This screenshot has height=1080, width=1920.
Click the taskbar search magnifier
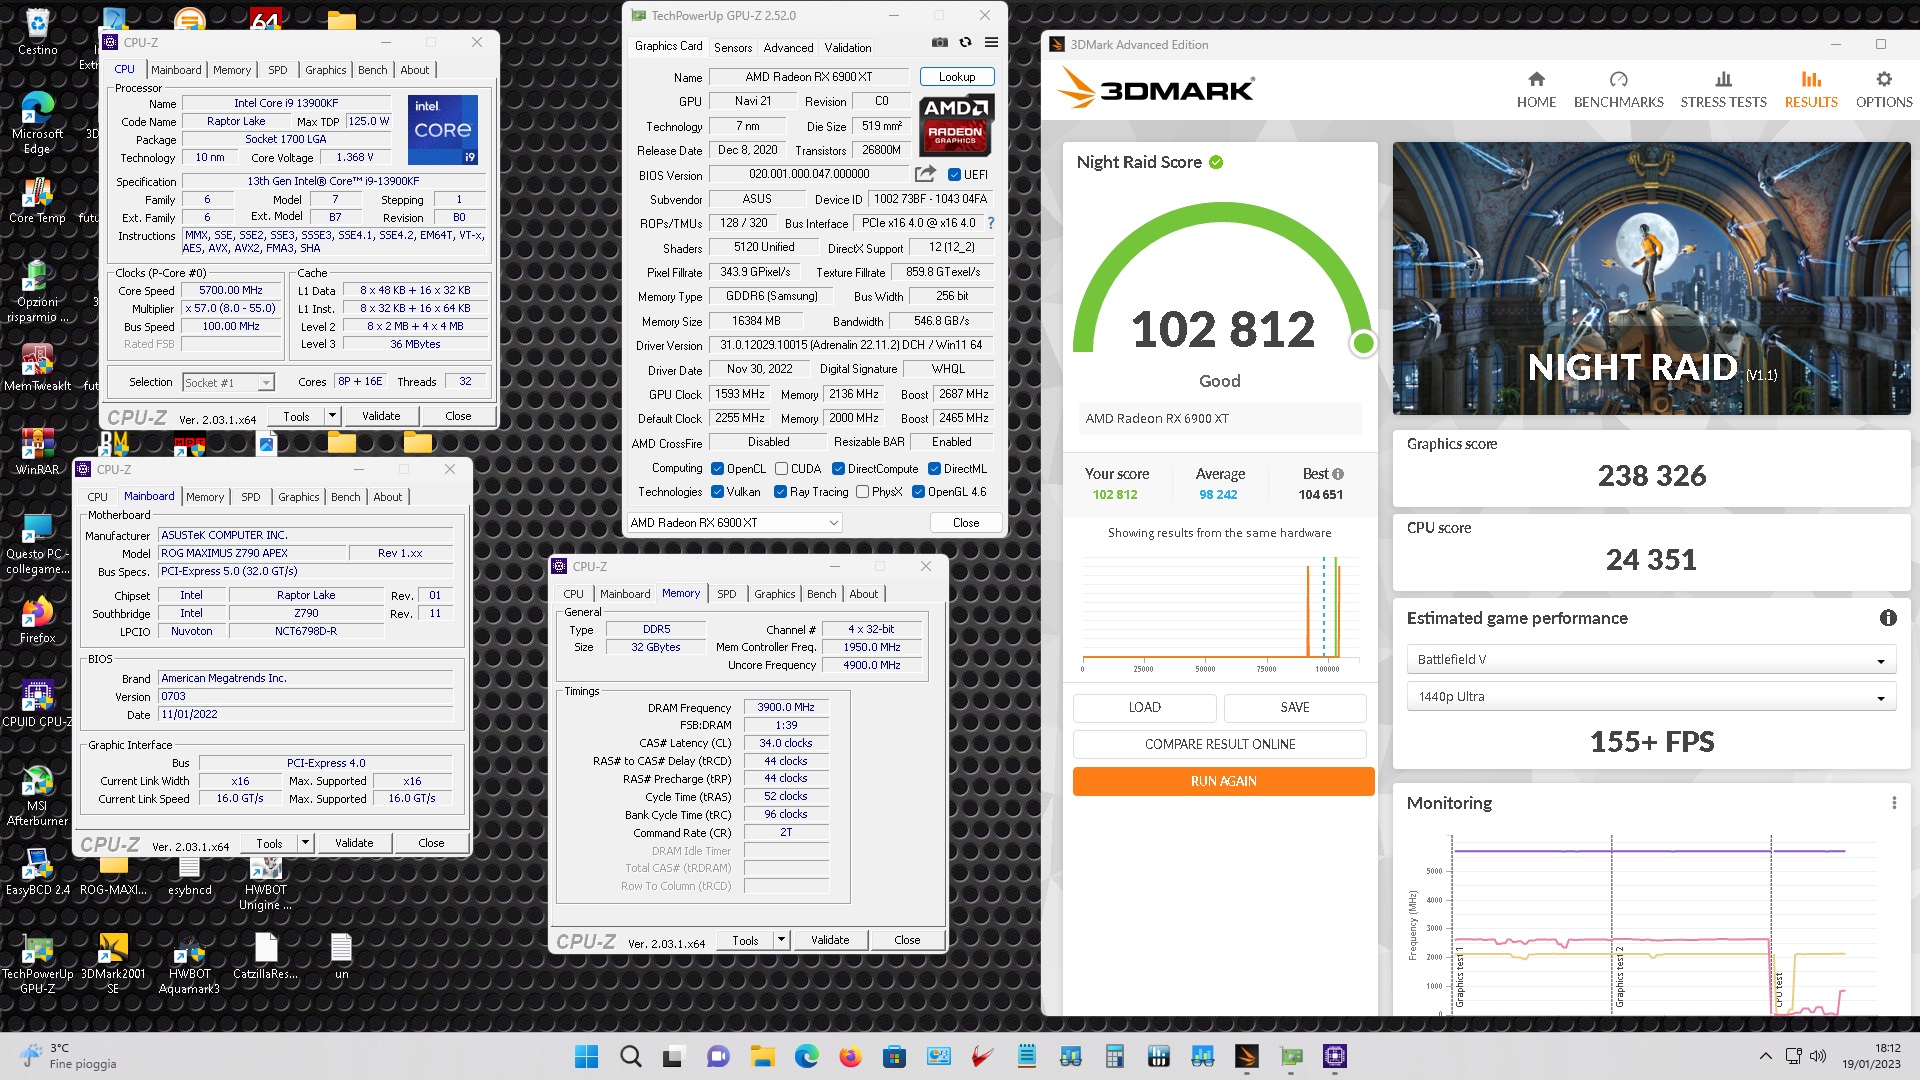click(630, 1056)
